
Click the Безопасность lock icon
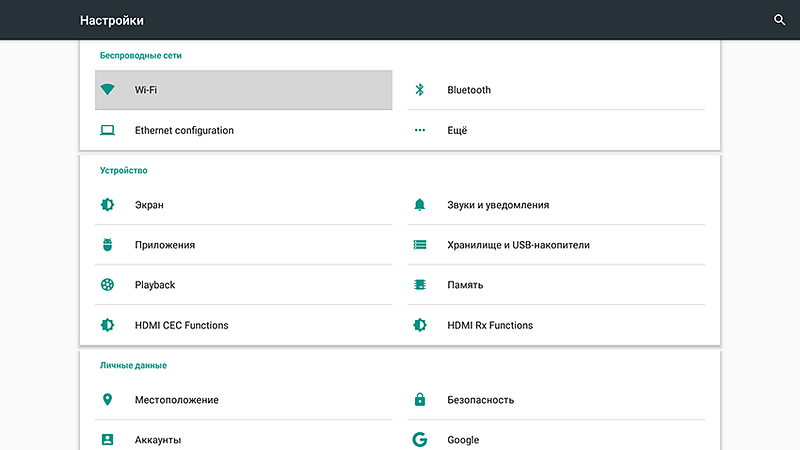click(420, 400)
